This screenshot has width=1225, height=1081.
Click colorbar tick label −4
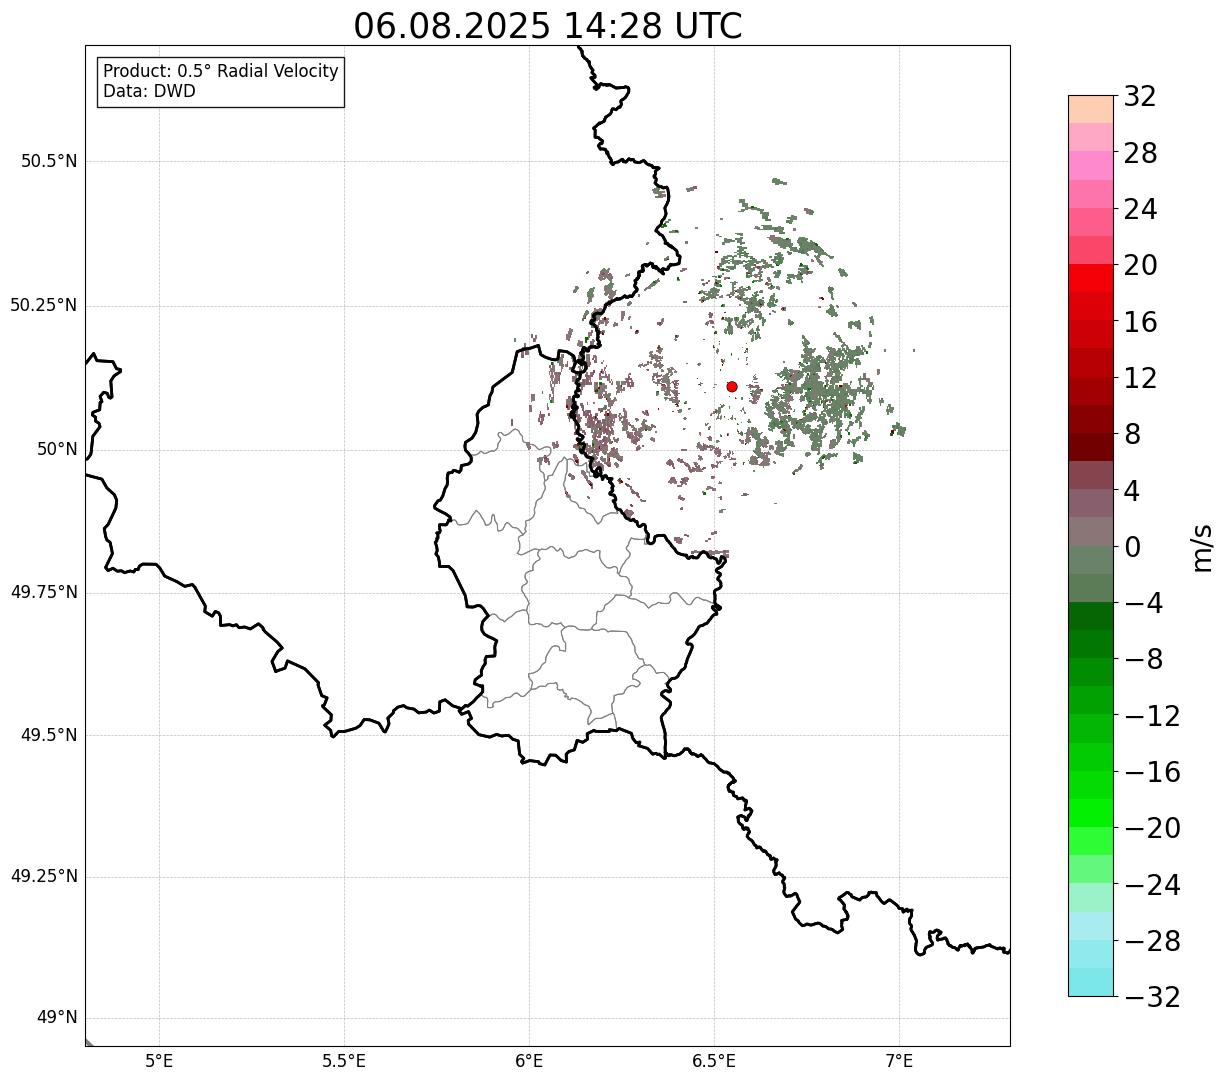pyautogui.click(x=1143, y=603)
